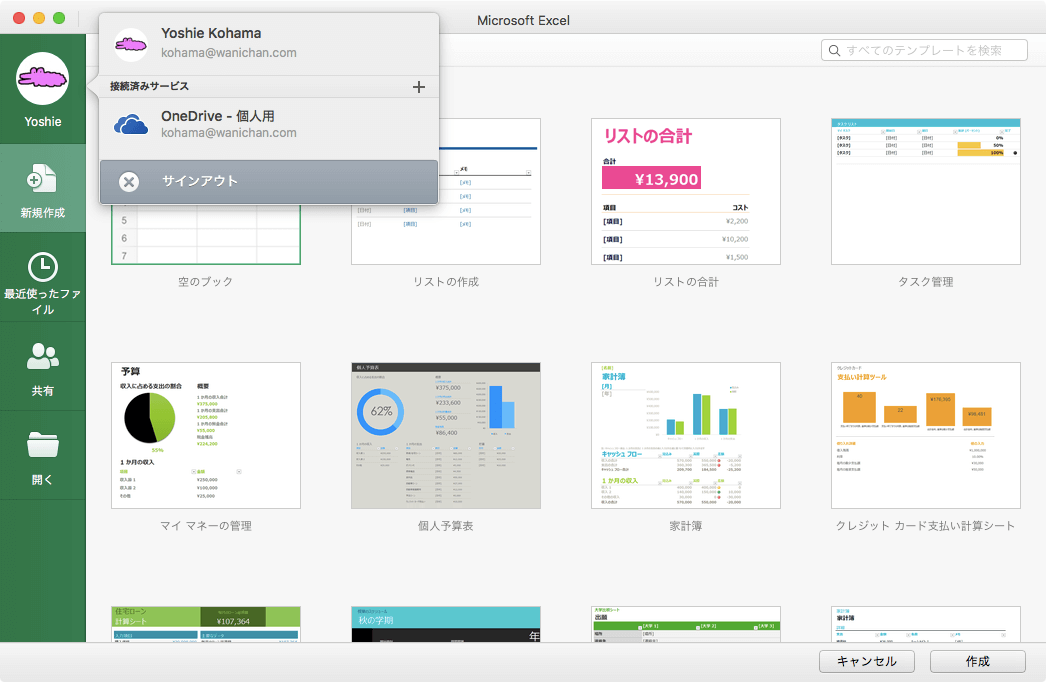Click the クレジット カード支払い計算シート caption

pyautogui.click(x=926, y=526)
